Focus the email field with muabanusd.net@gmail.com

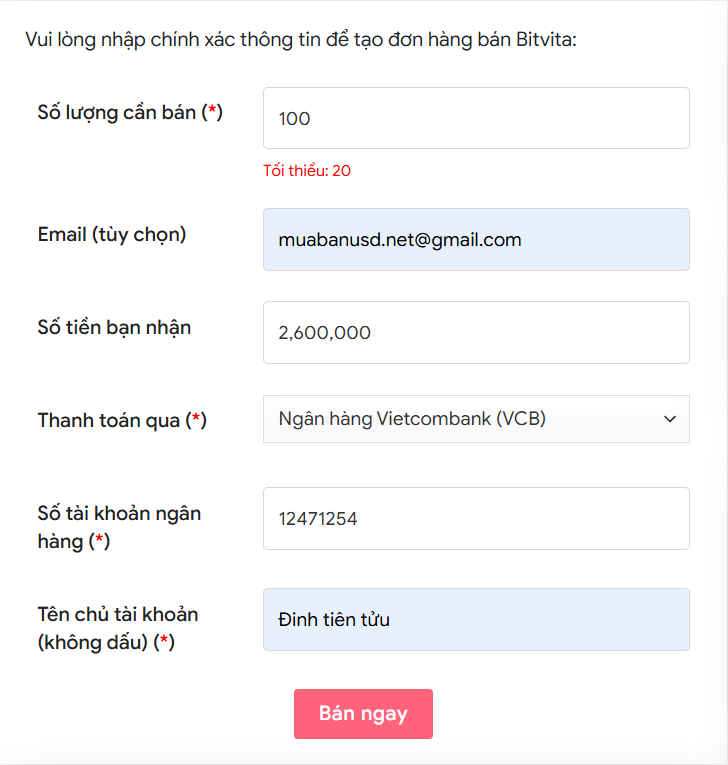click(x=476, y=240)
